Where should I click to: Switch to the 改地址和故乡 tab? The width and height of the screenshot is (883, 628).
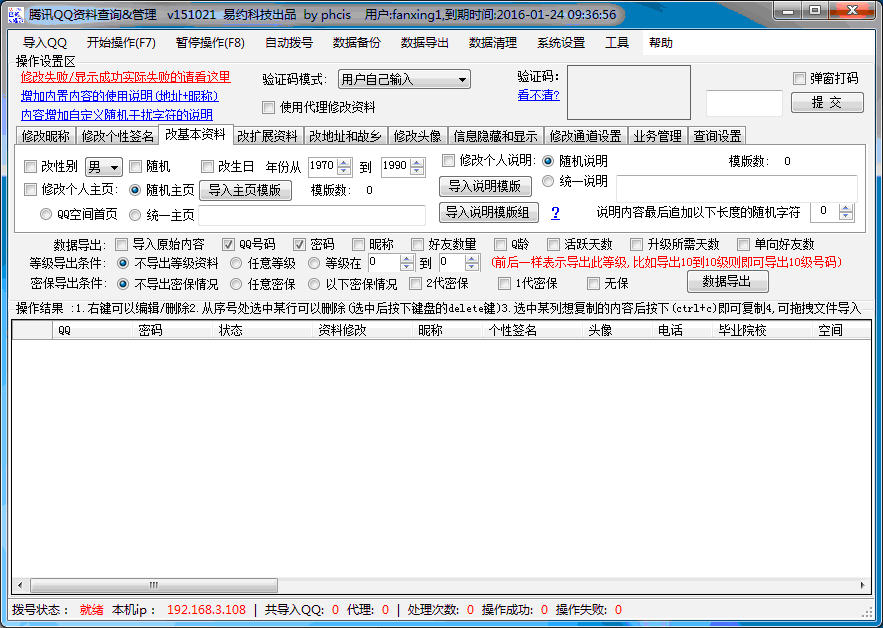pyautogui.click(x=345, y=136)
